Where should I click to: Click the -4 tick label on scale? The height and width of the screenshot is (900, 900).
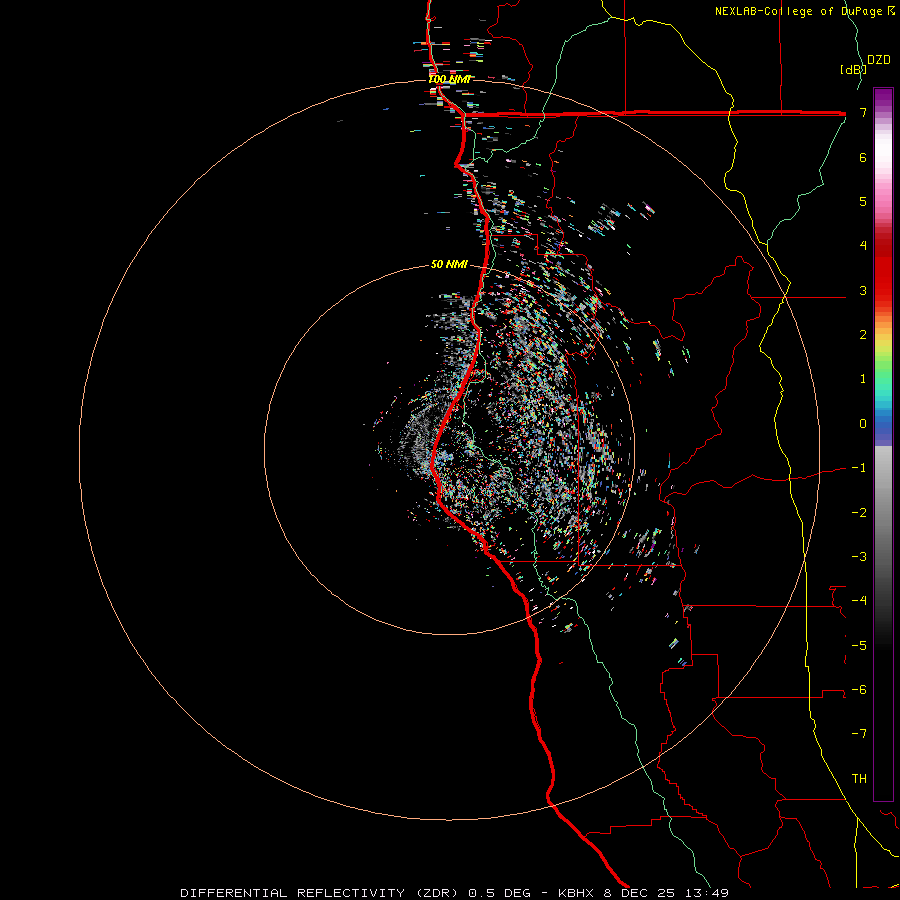[x=859, y=600]
